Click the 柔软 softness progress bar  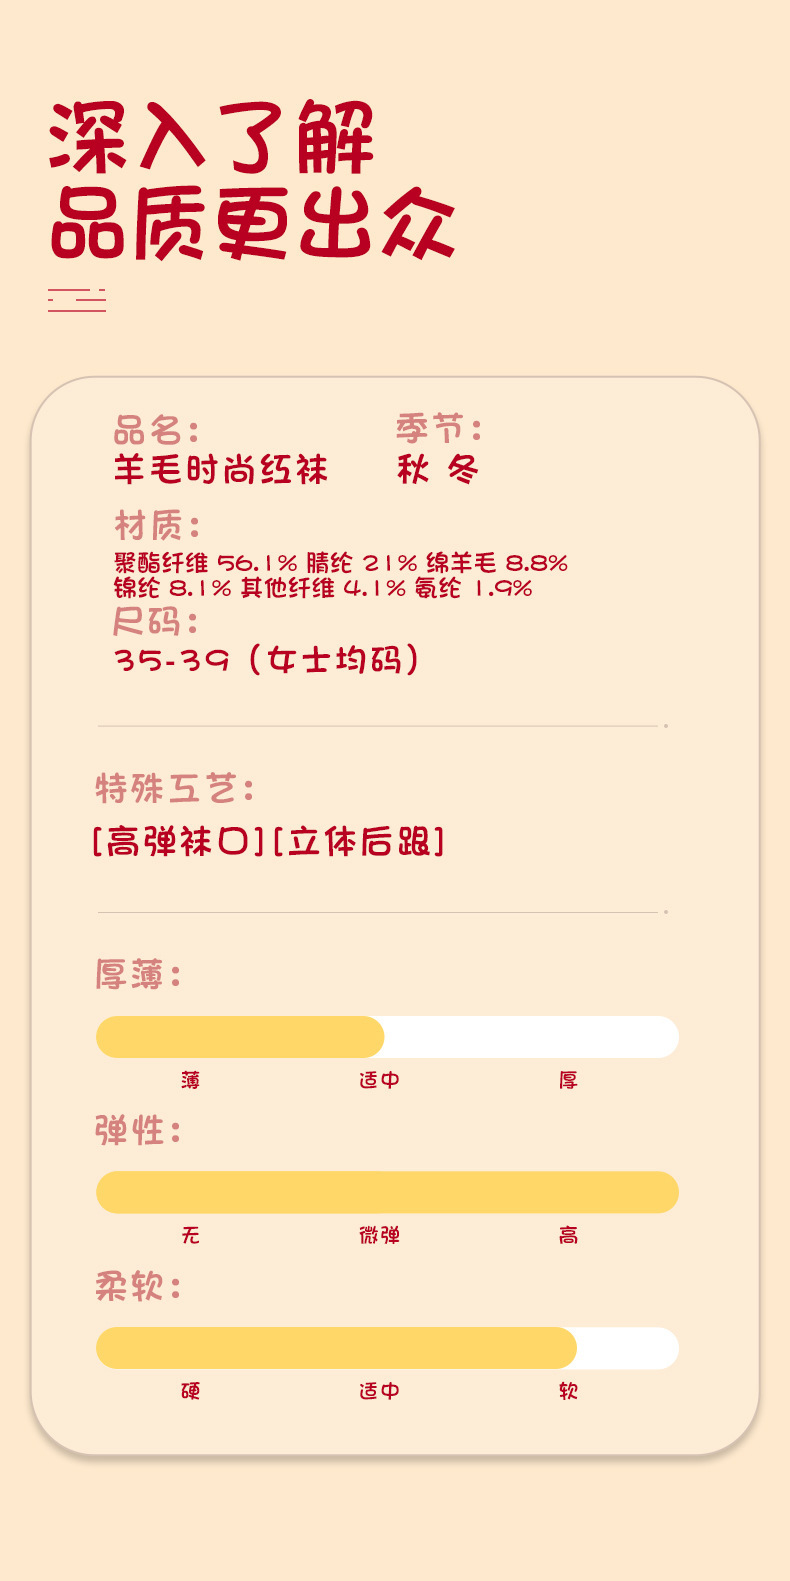coord(387,1348)
